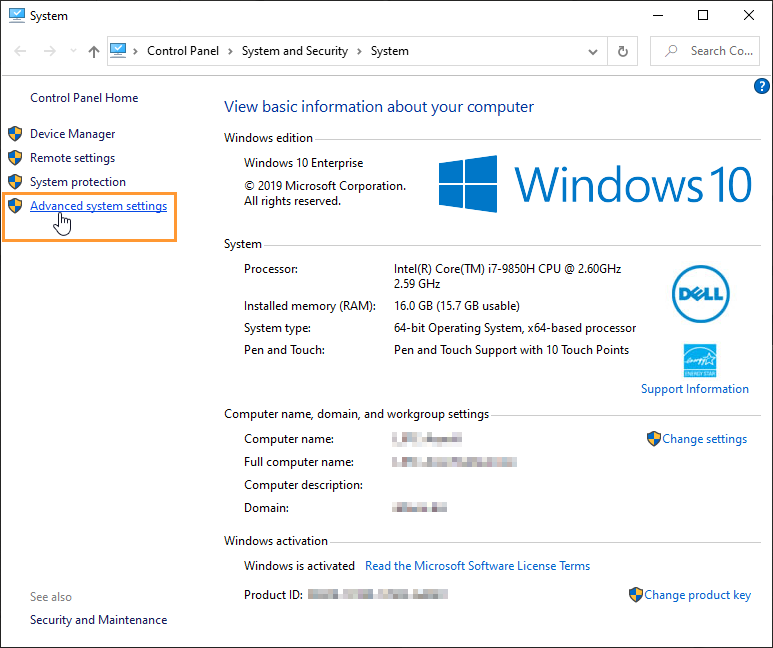Viewport: 773px width, 648px height.
Task: Expand chevron after Control Panel breadcrumb
Action: click(230, 51)
